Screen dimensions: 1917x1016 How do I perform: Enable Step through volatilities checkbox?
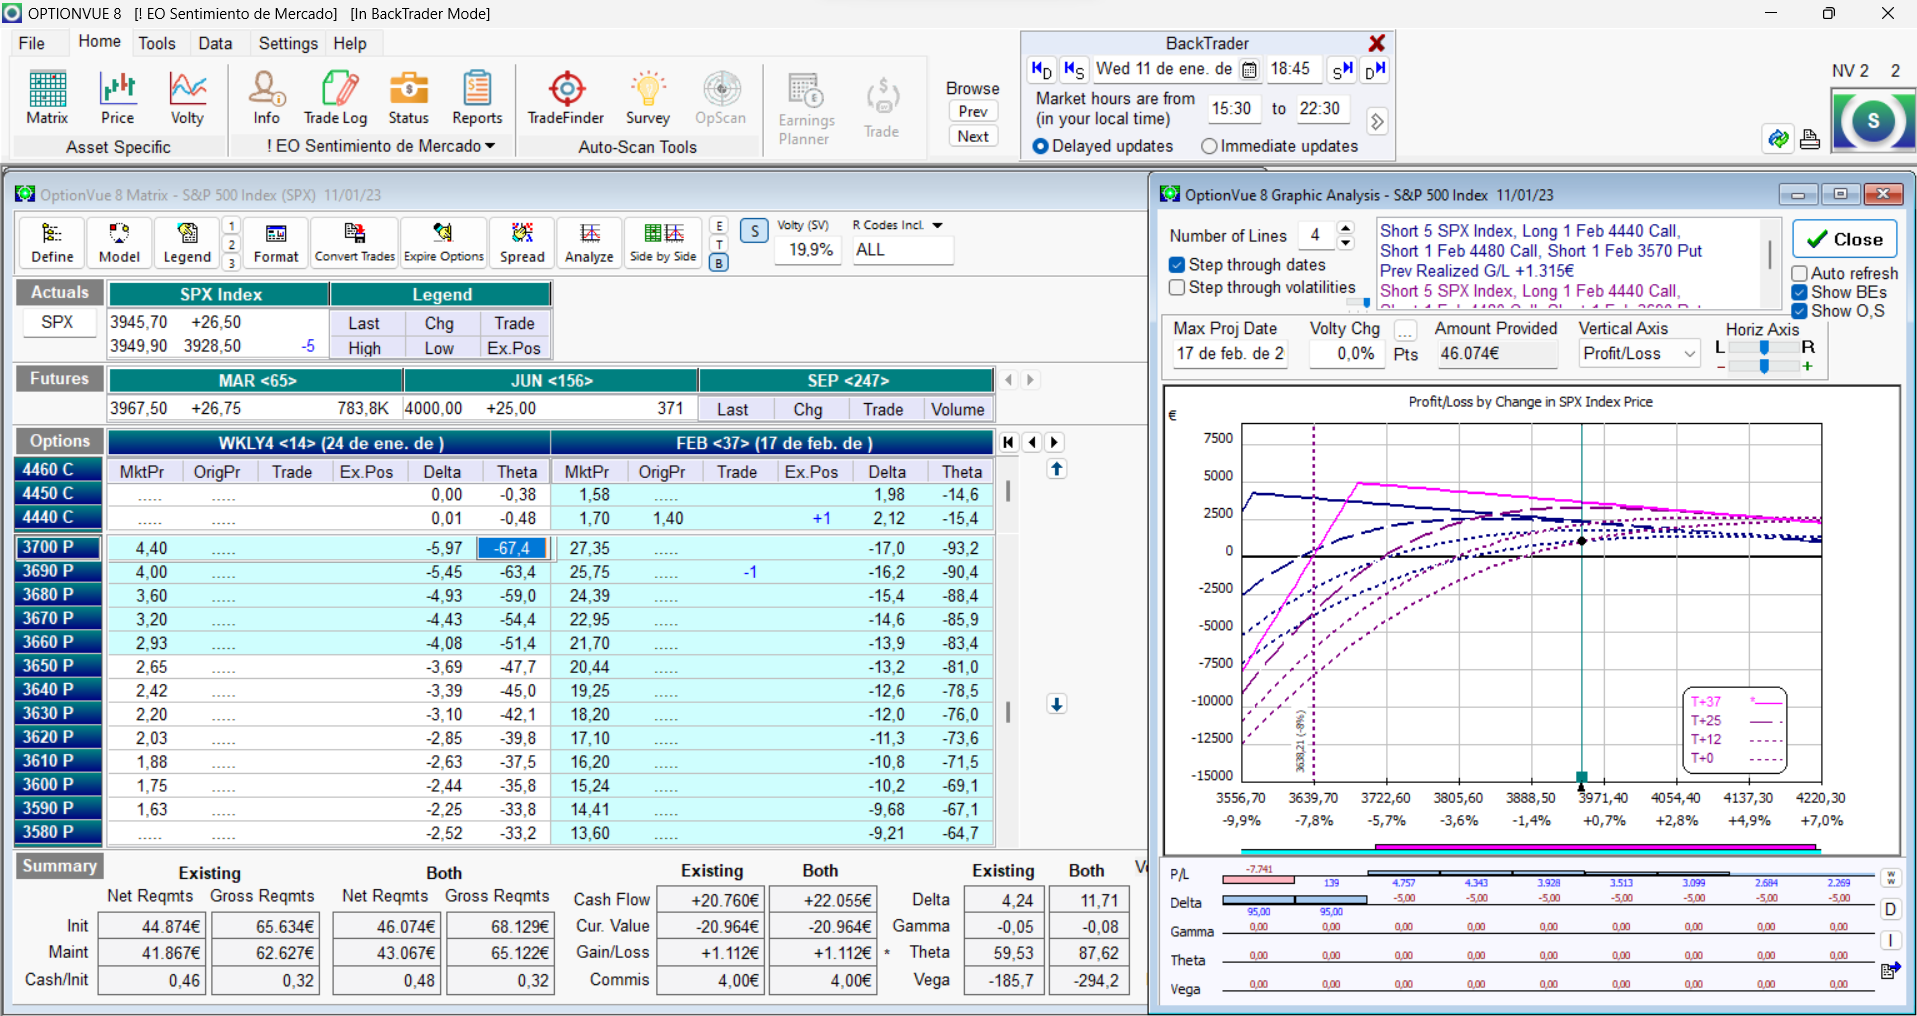[x=1177, y=288]
